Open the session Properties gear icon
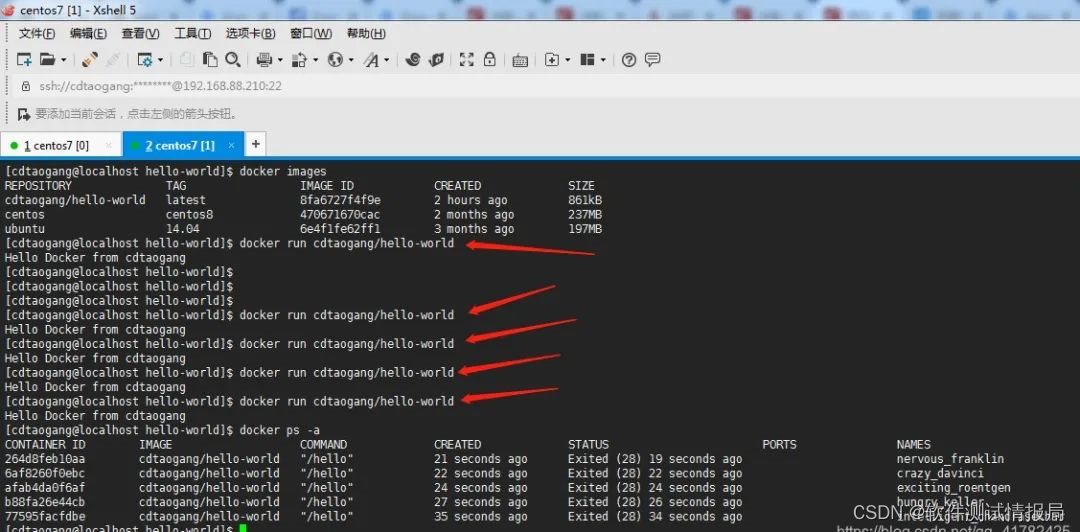 pyautogui.click(x=145, y=60)
